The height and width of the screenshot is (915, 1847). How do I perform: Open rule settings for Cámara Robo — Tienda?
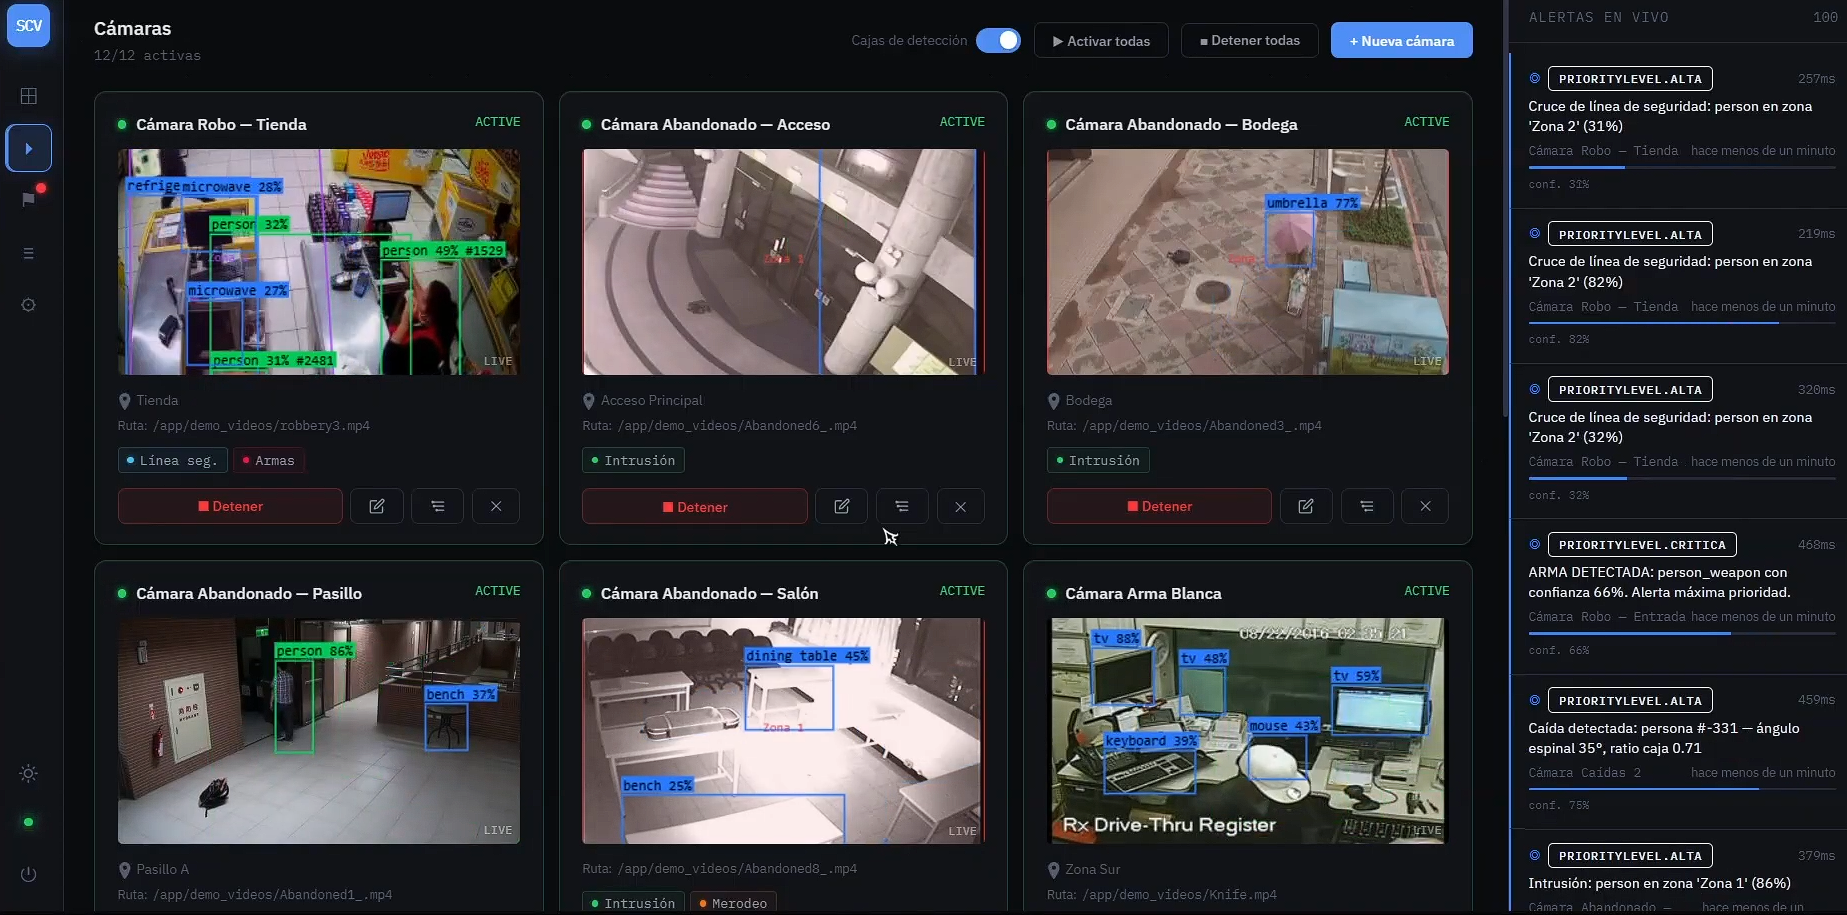pos(438,506)
